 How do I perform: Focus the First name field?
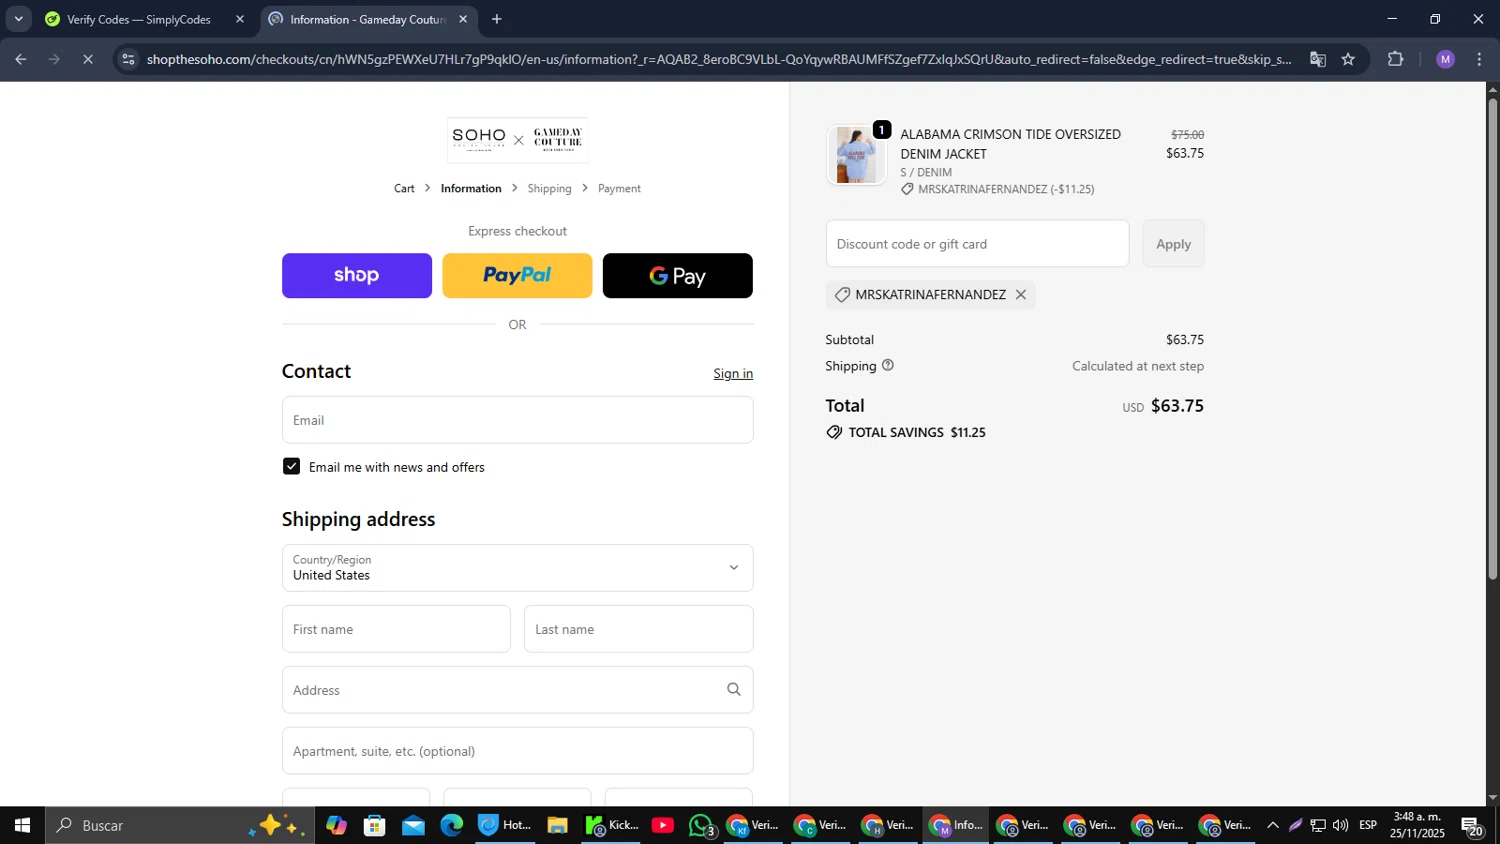pyautogui.click(x=396, y=629)
